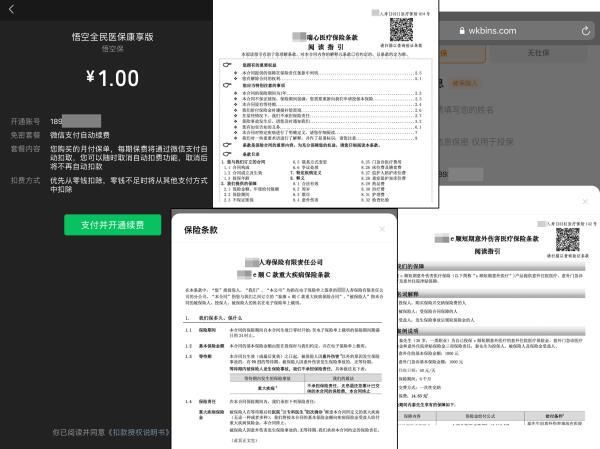Click the 悟空全民医保康享版 title
The image size is (600, 449).
112,37
